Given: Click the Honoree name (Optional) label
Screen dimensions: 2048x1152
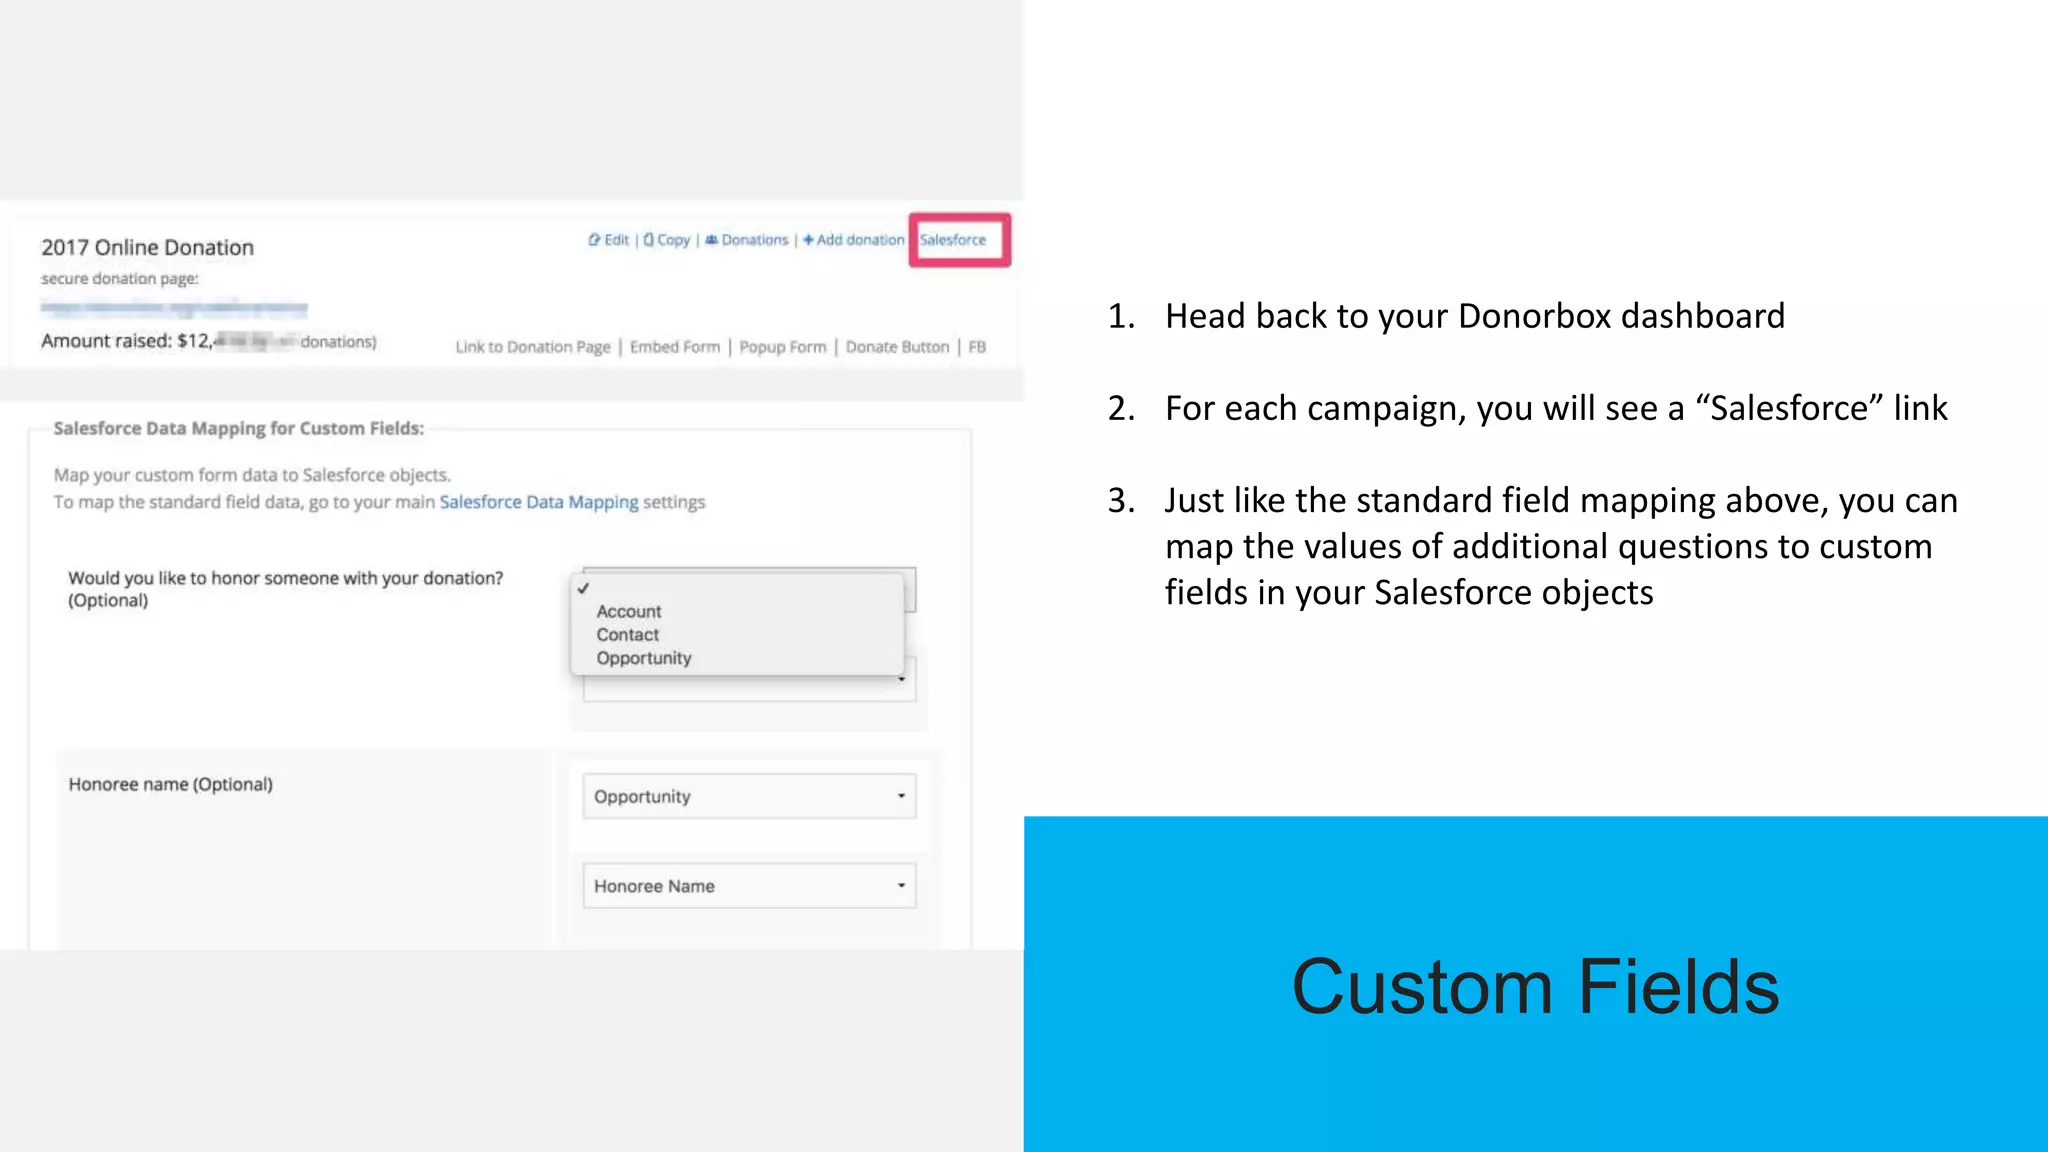Looking at the screenshot, I should [171, 784].
